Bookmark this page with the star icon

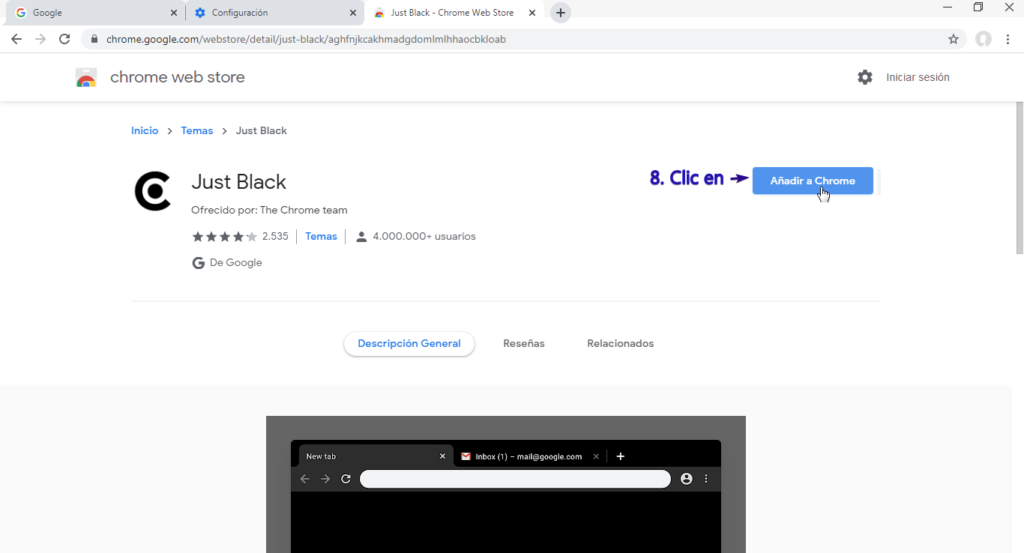[953, 39]
